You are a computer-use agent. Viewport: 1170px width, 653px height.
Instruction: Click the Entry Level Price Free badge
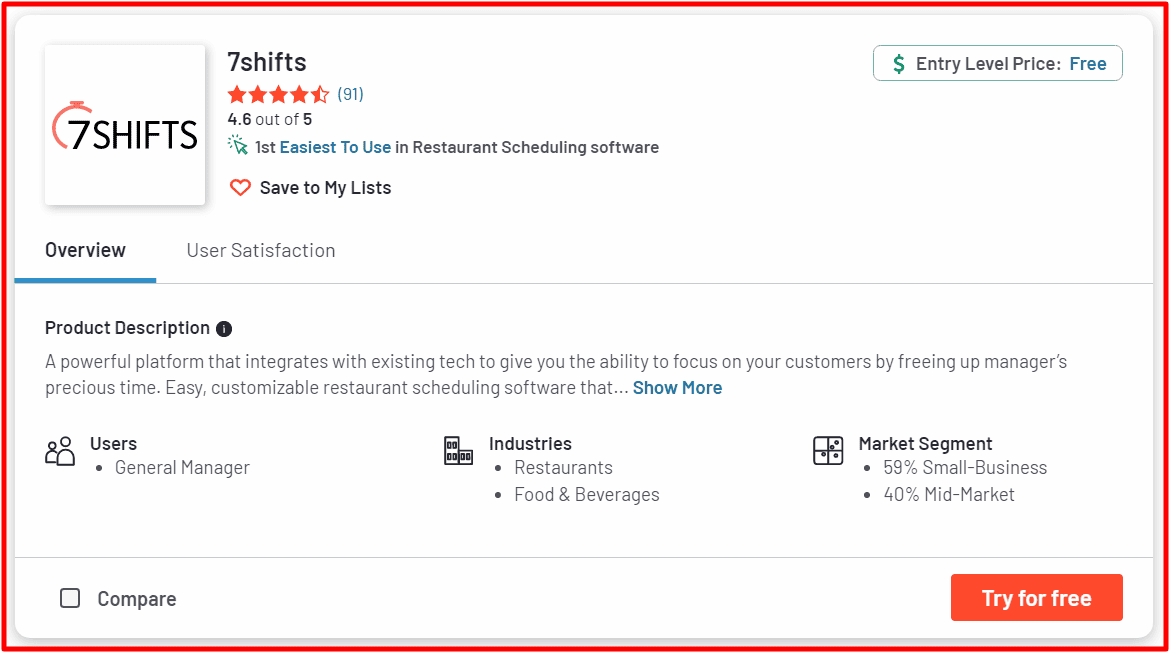point(998,63)
